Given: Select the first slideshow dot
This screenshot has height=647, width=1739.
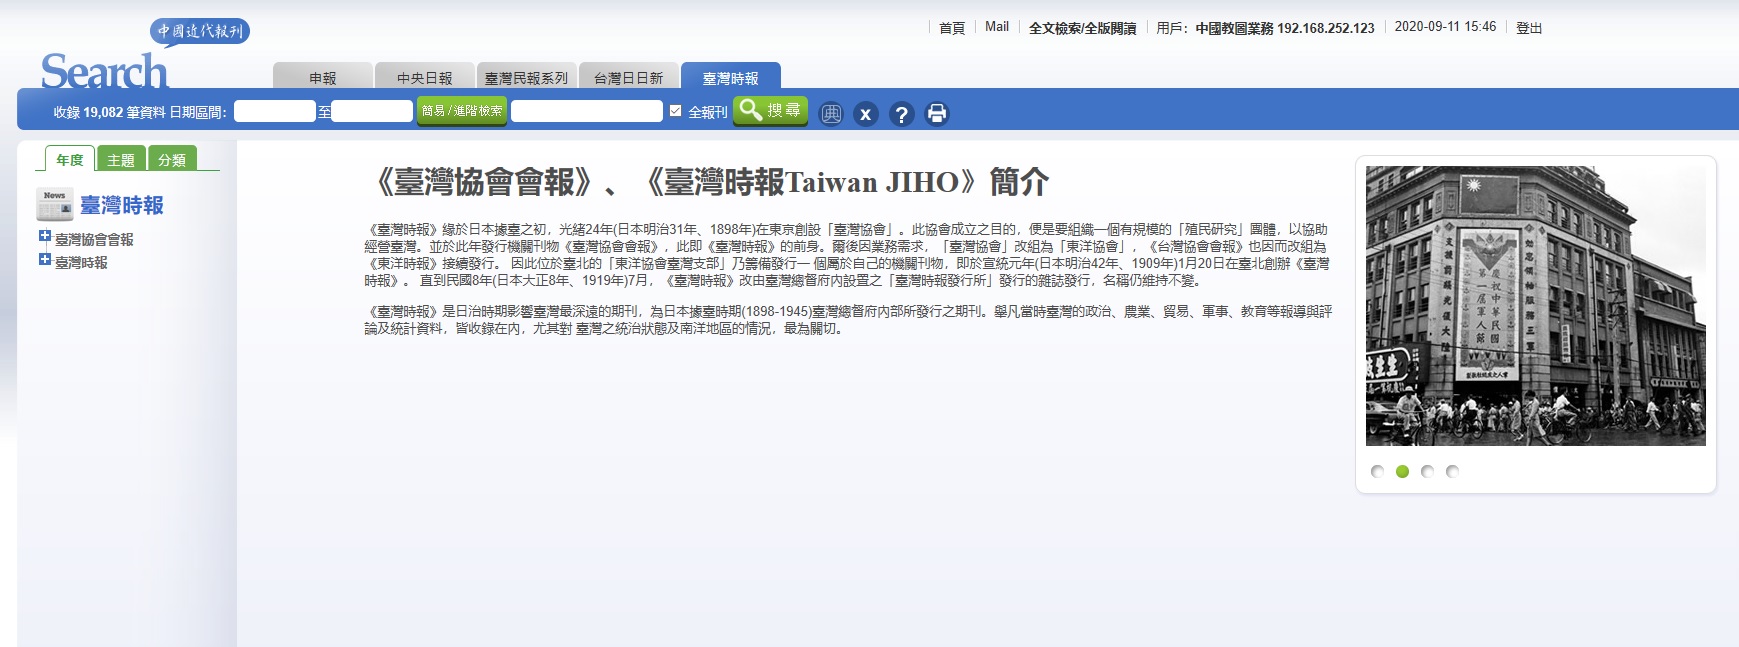Looking at the screenshot, I should 1377,472.
